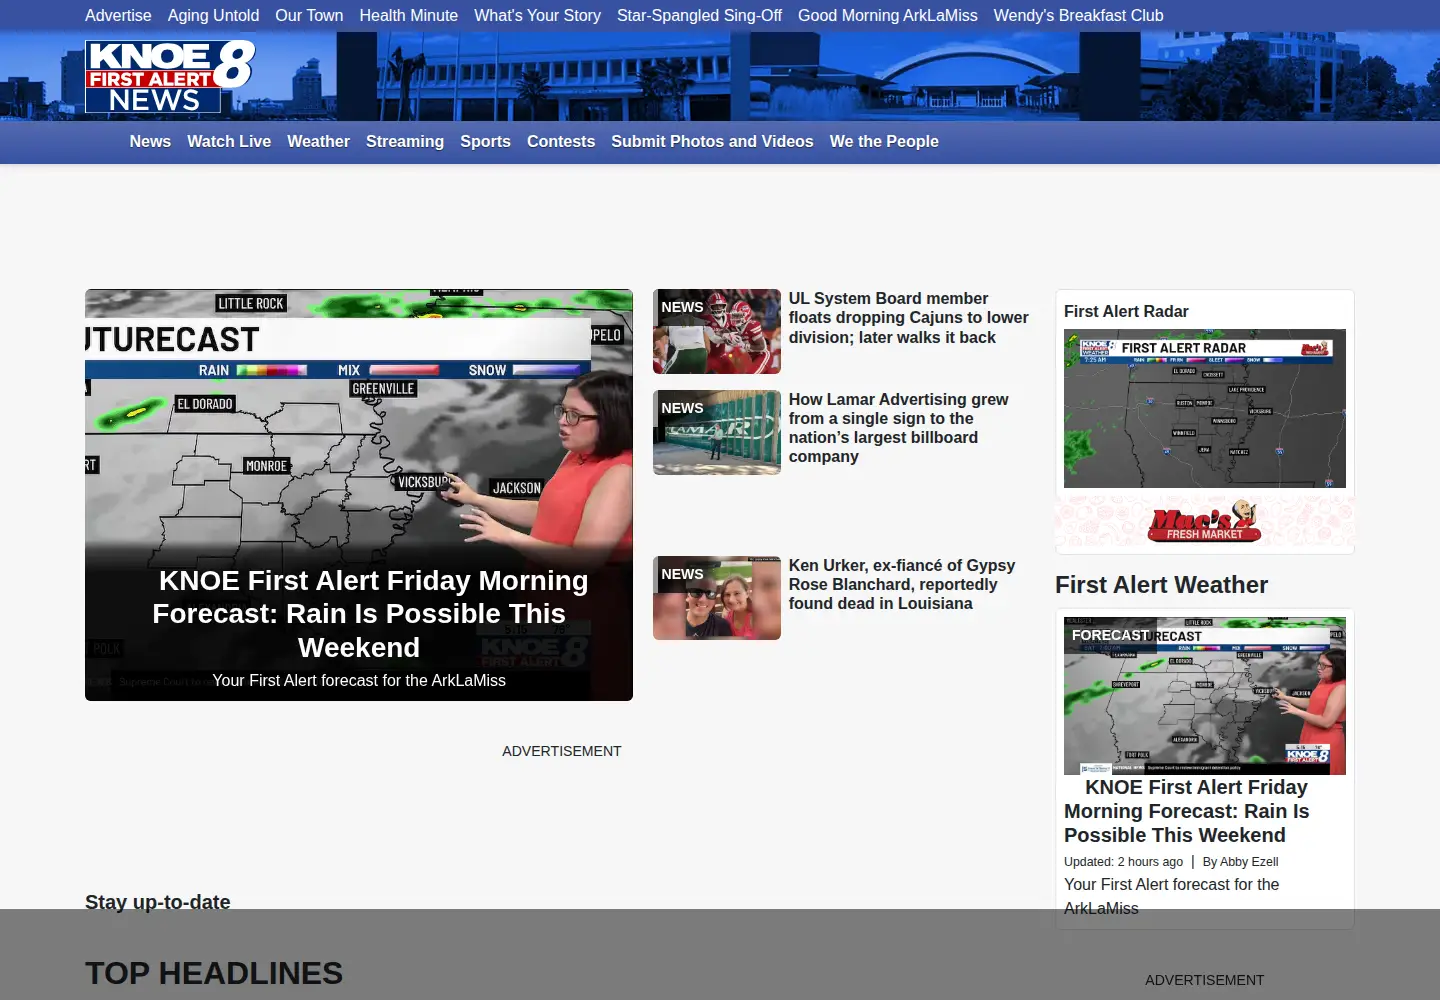1440x1000 pixels.
Task: Click author name Abby Ezell
Action: pos(1249,862)
